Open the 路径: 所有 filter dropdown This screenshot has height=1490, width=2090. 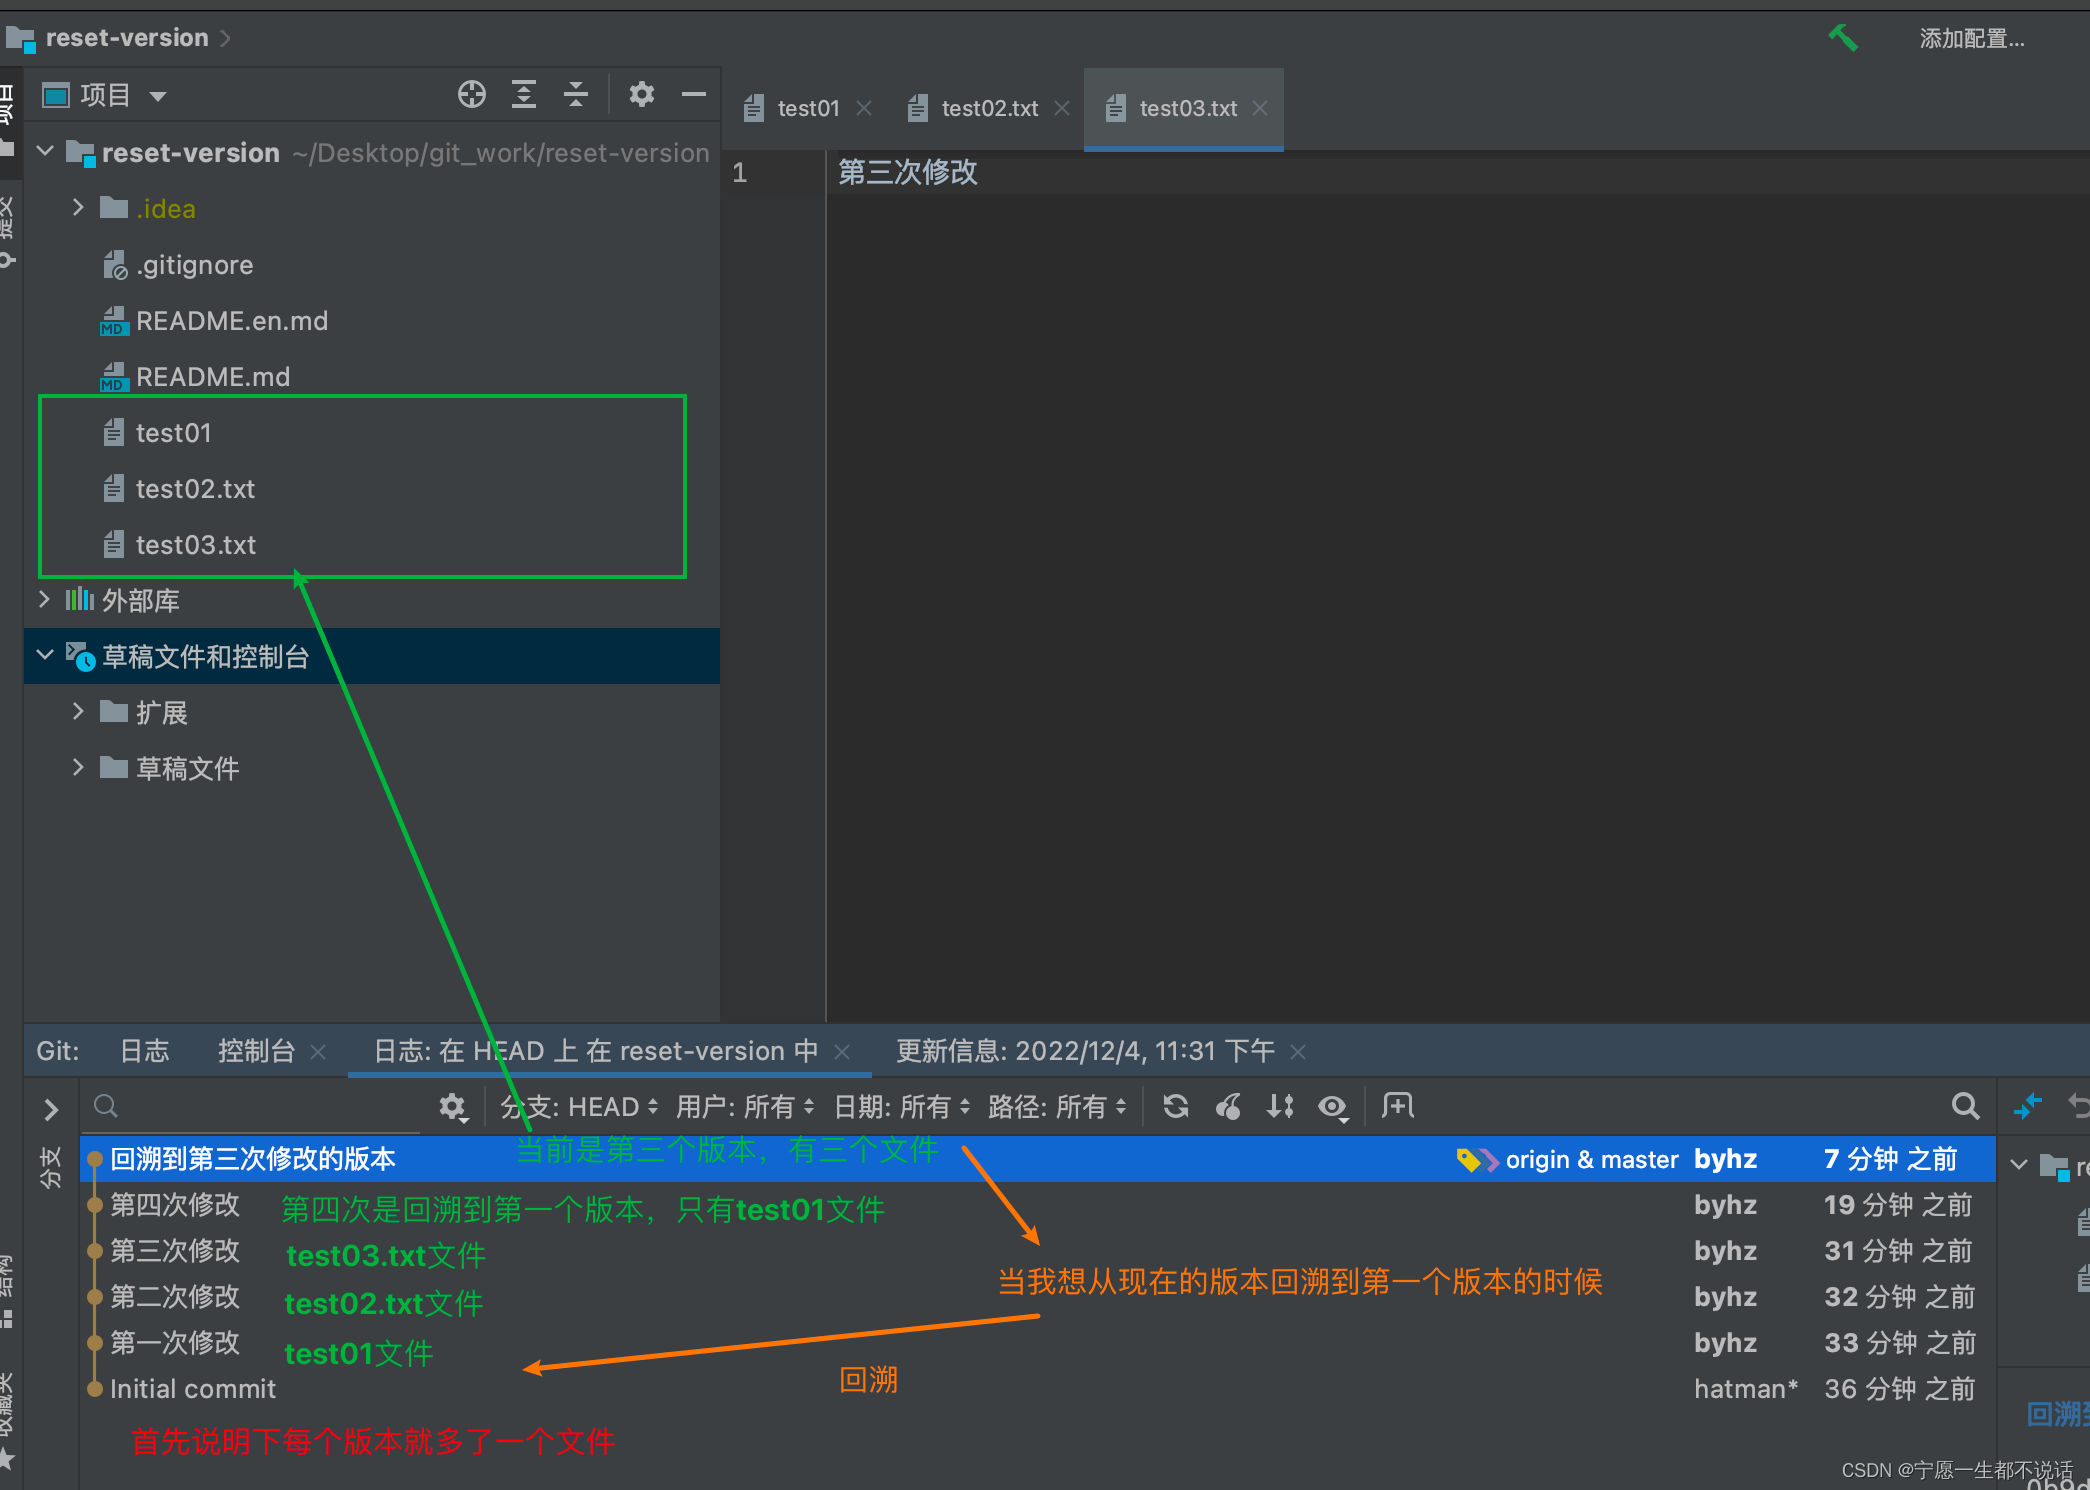pos(1058,1107)
